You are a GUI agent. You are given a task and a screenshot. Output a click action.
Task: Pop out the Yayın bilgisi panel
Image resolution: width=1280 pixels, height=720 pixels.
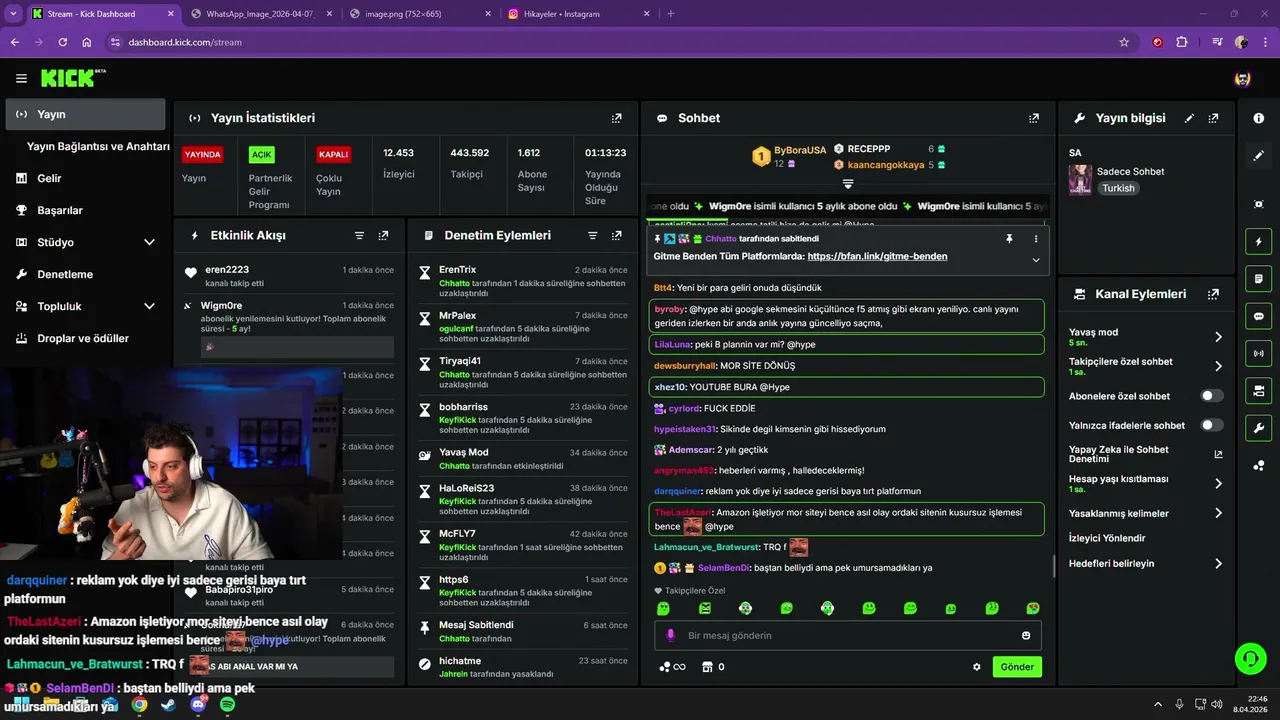(1213, 118)
